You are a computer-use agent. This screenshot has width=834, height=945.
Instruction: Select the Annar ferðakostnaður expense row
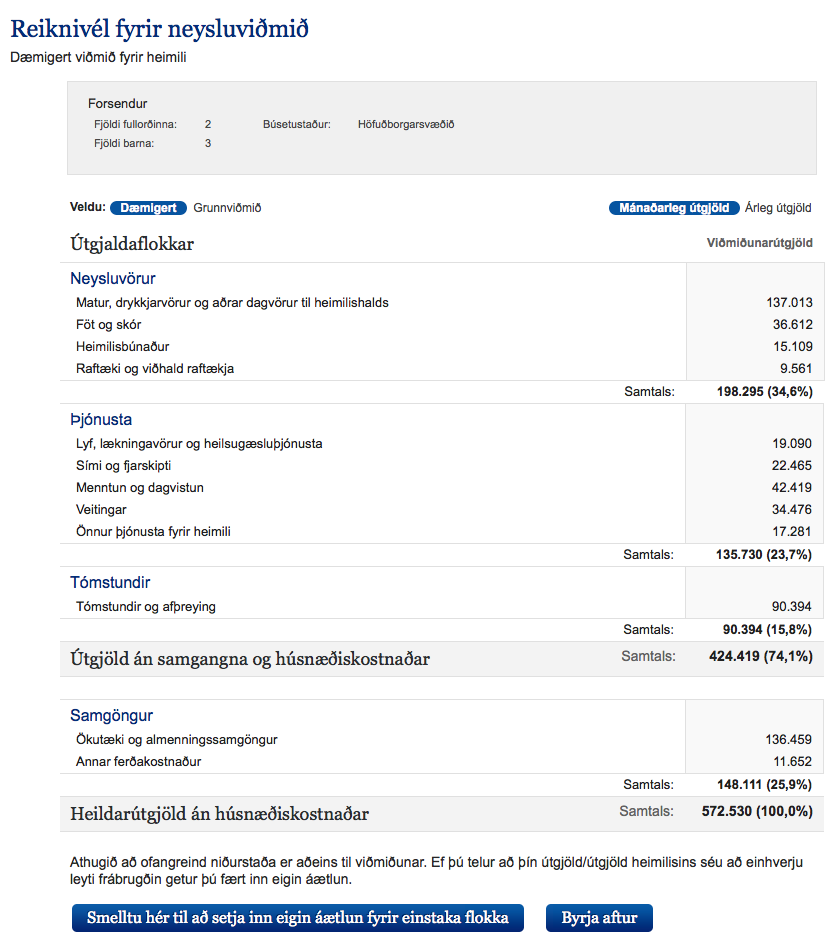[x=141, y=762]
